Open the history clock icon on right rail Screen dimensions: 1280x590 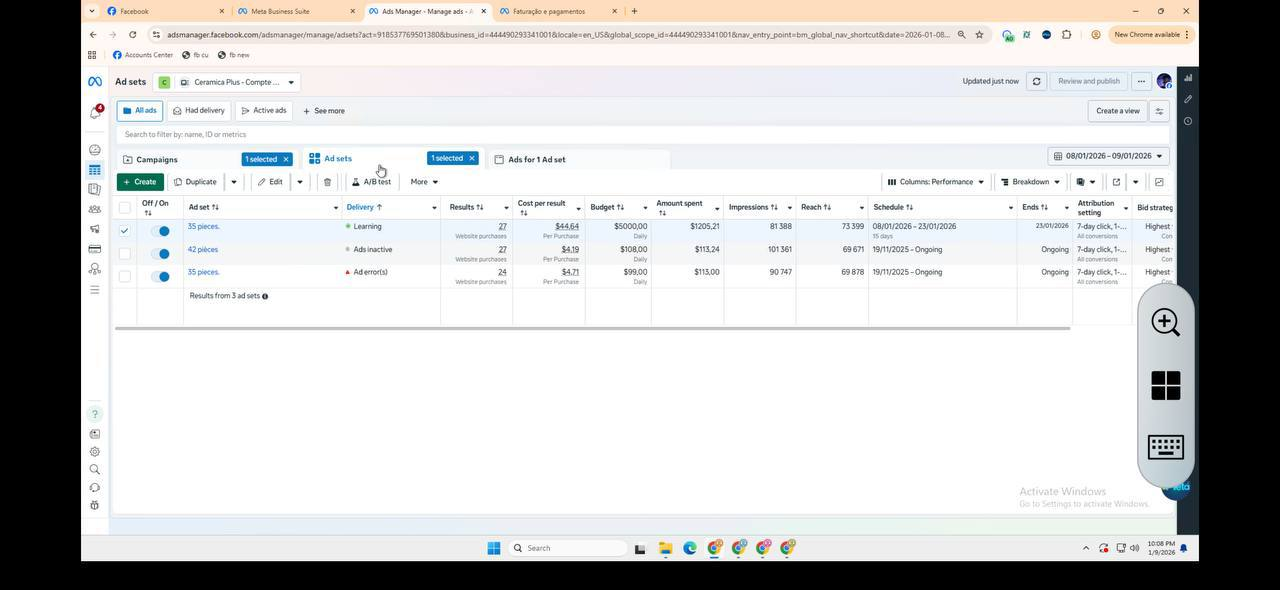pos(1188,121)
